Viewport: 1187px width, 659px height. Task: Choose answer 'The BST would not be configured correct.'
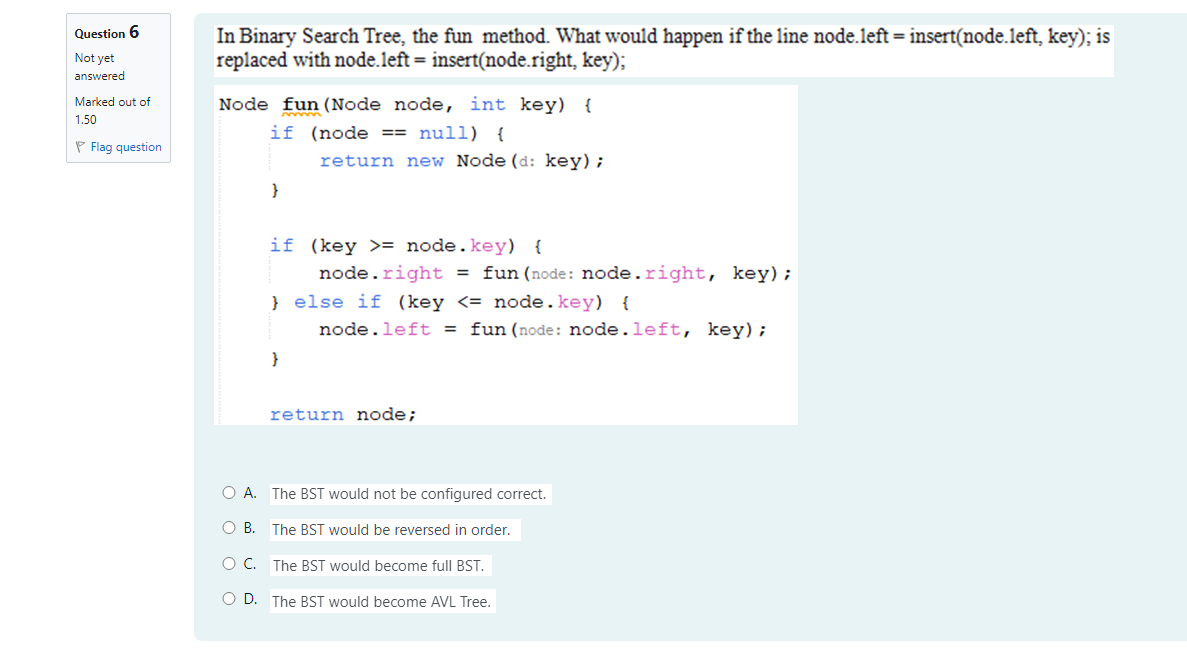click(x=410, y=493)
